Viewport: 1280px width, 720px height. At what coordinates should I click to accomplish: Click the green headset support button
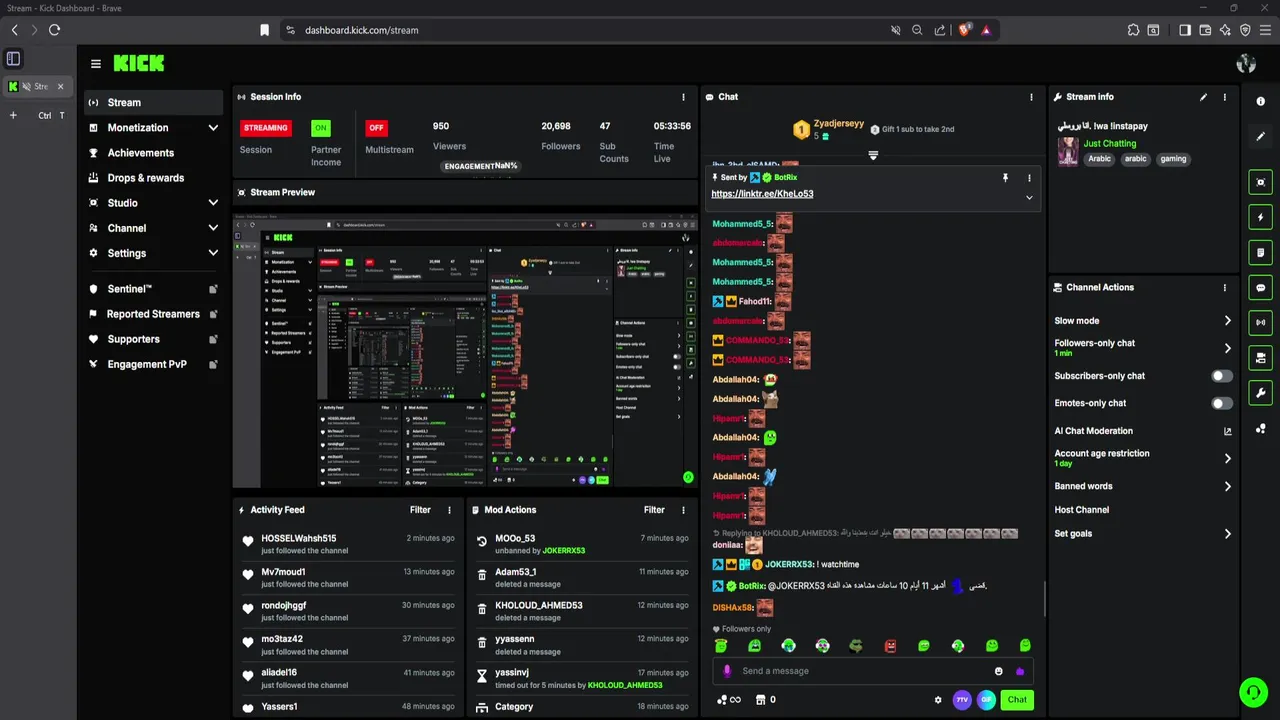(x=1253, y=691)
